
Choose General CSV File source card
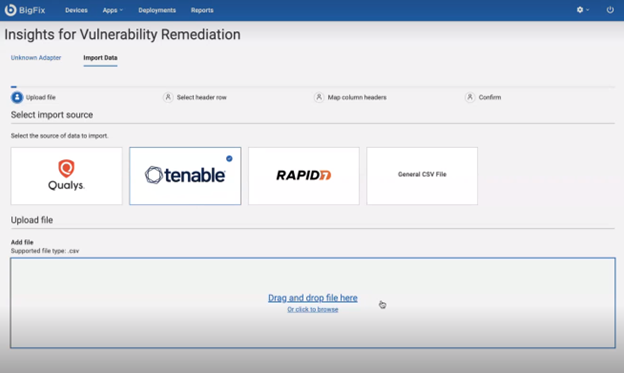pos(422,176)
